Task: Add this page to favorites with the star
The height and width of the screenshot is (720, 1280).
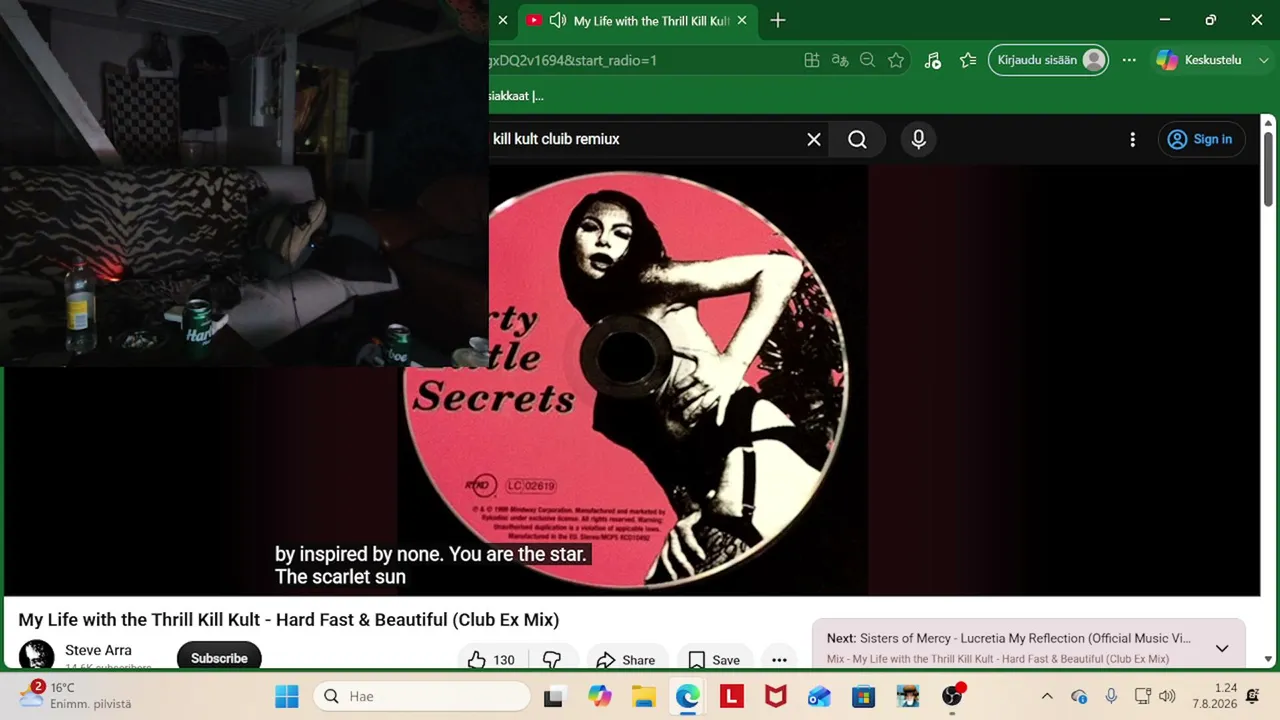Action: coord(896,60)
